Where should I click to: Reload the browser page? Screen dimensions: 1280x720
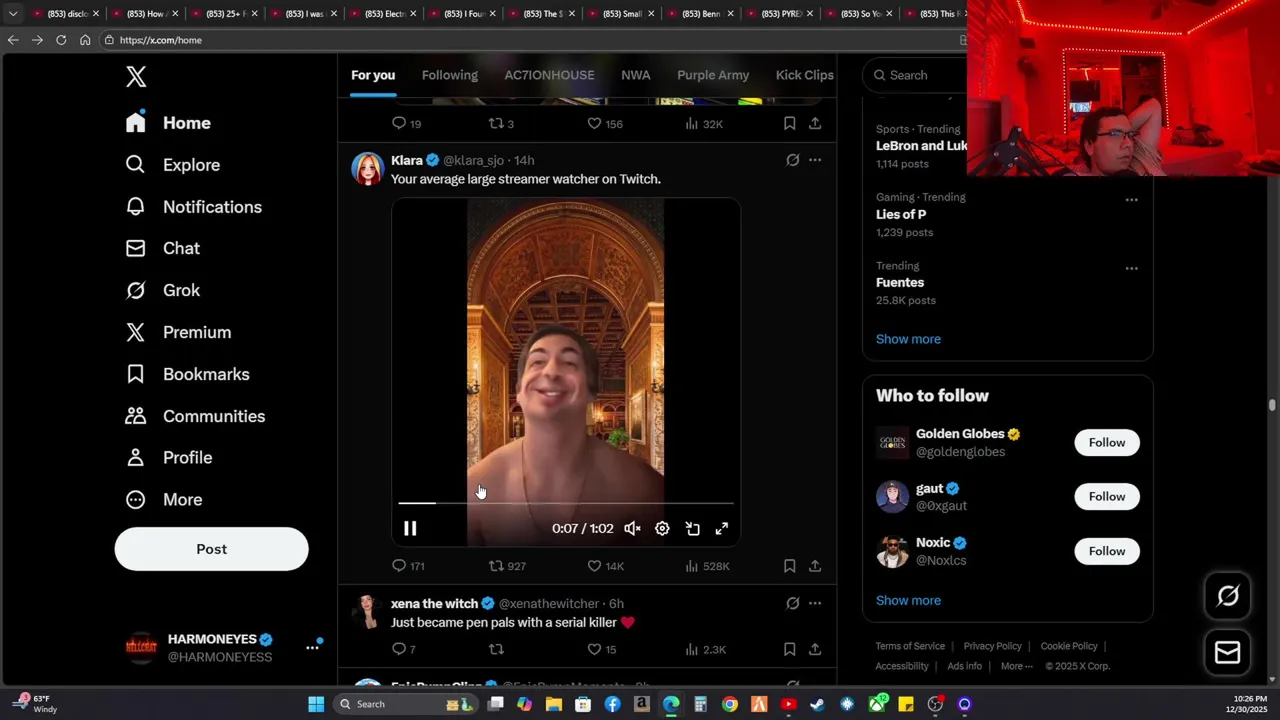61,40
